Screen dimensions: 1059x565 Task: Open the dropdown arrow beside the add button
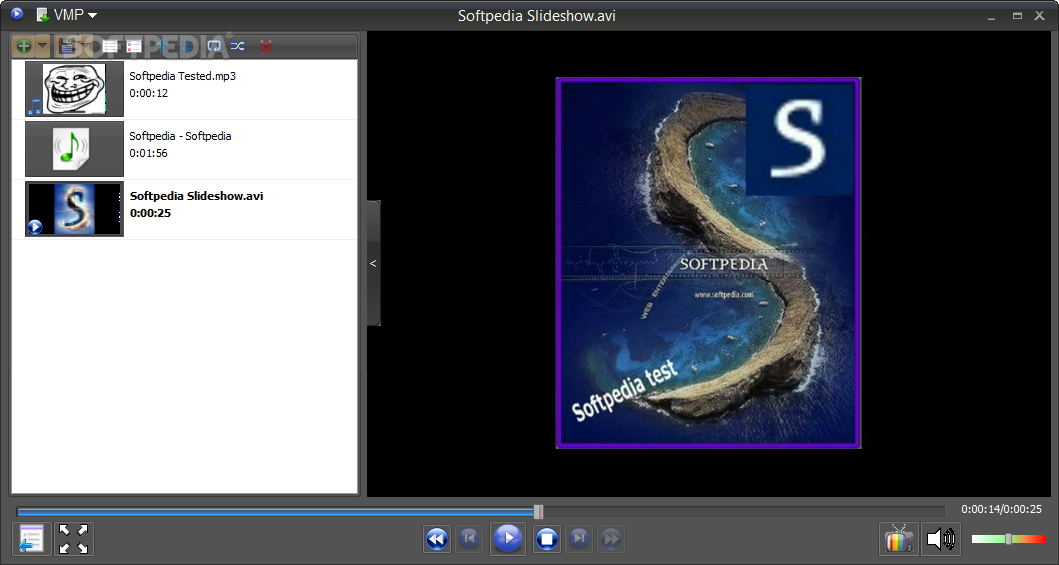click(x=43, y=47)
